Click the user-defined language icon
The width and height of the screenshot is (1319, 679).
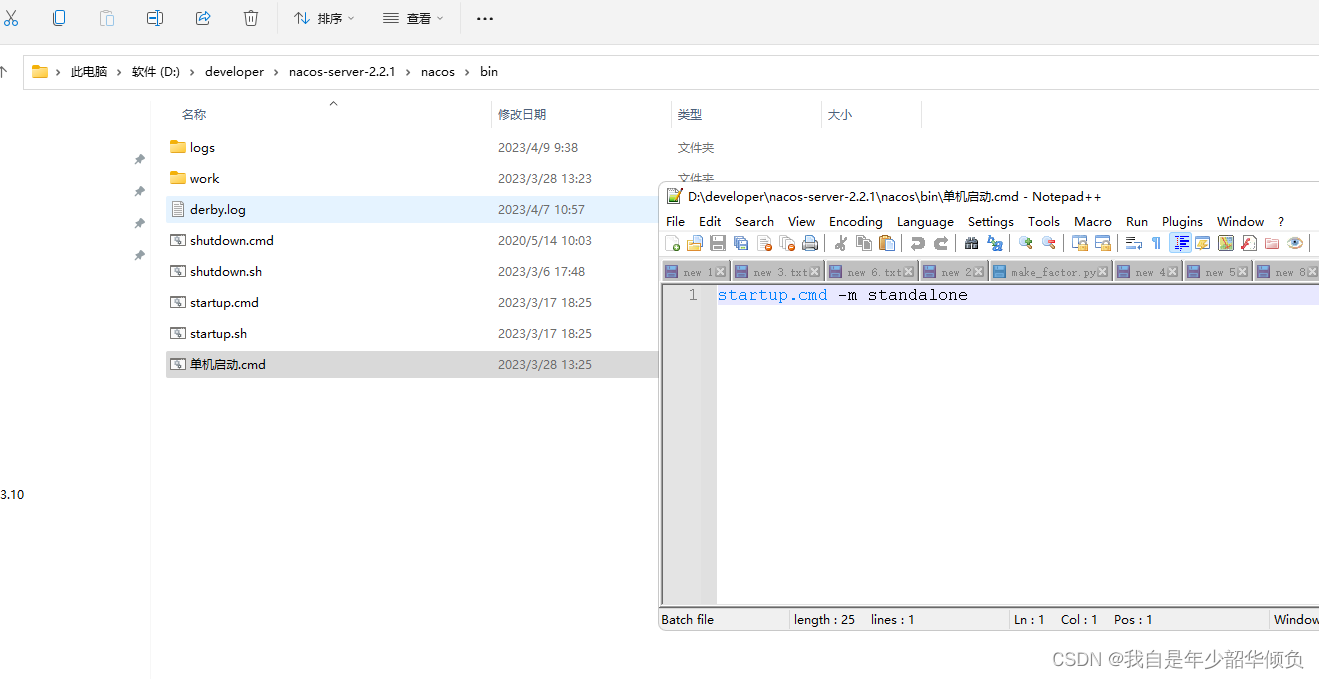(1203, 243)
